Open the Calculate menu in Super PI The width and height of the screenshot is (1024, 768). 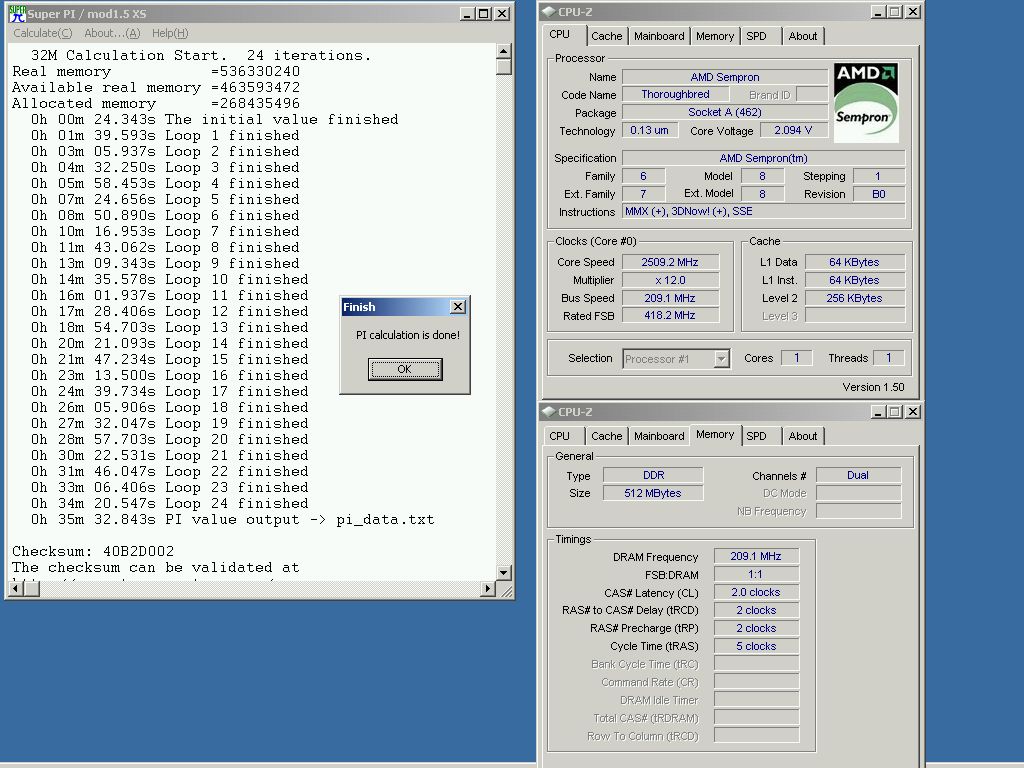coord(42,33)
